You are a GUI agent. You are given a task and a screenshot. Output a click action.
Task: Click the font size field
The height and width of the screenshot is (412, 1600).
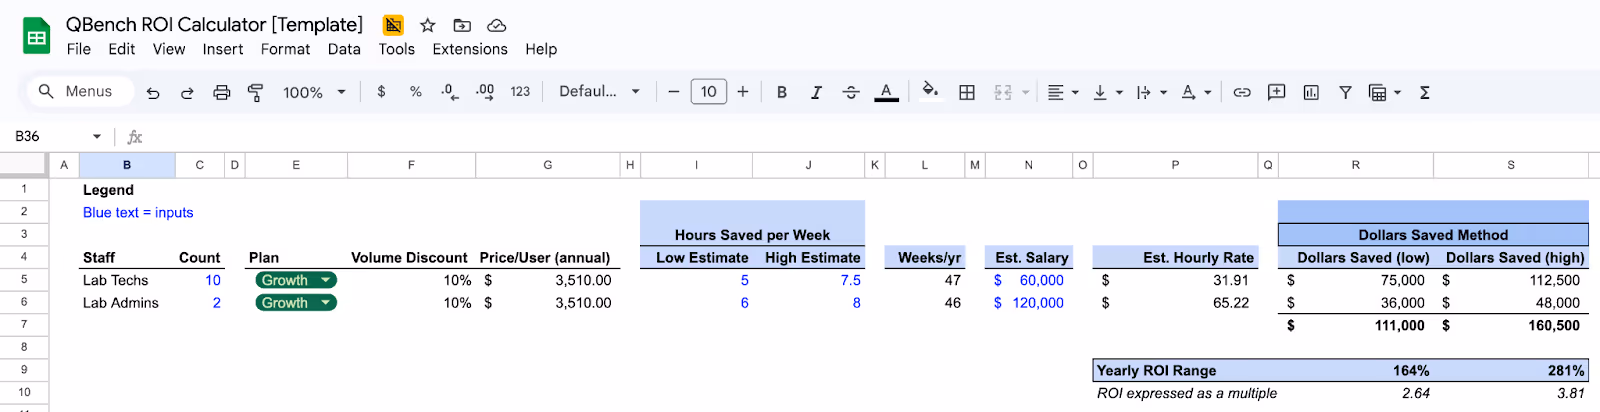click(x=709, y=92)
